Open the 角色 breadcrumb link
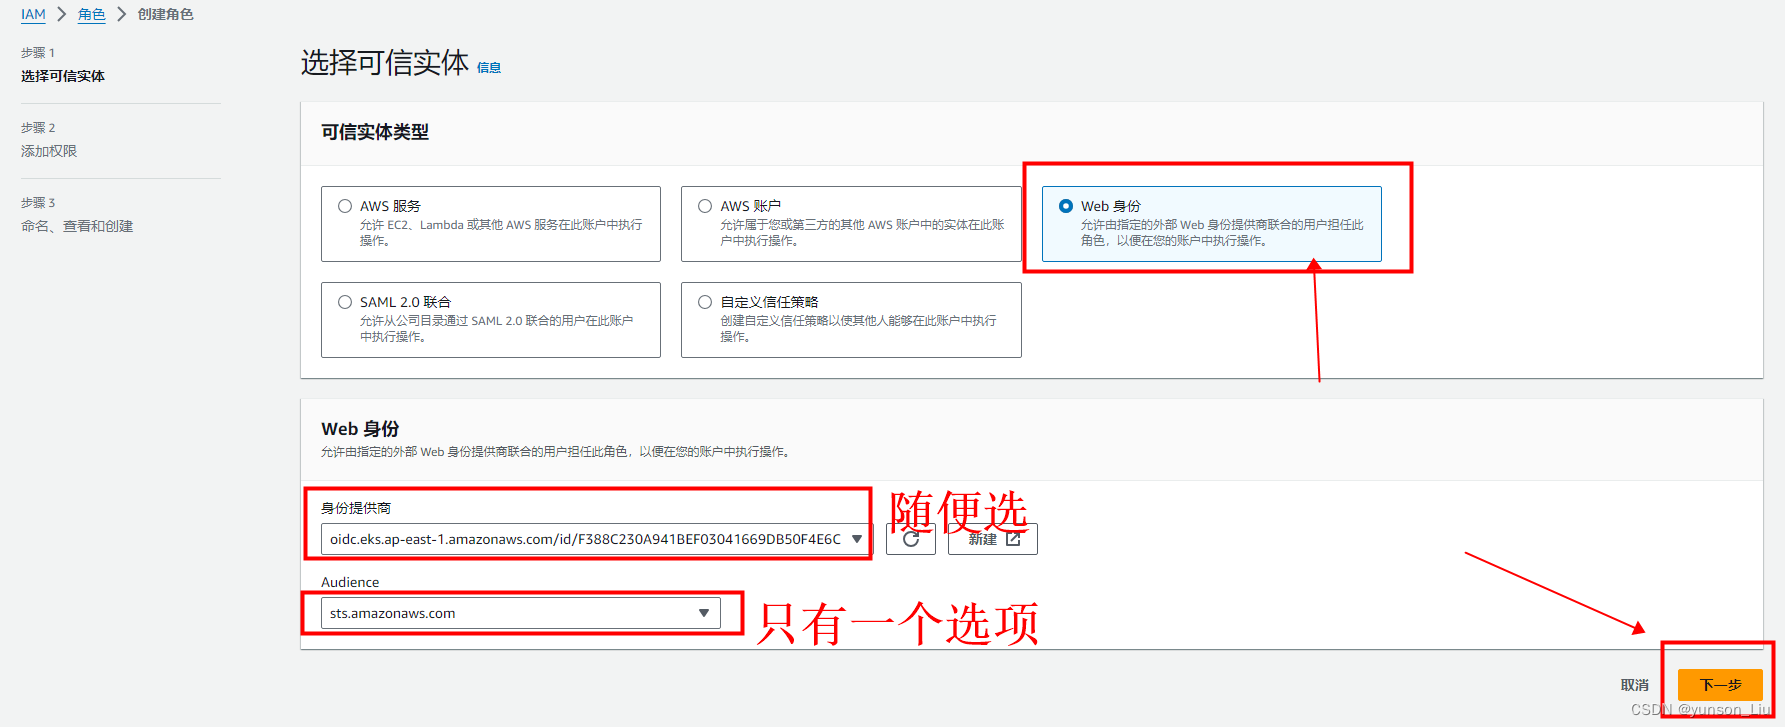 91,14
